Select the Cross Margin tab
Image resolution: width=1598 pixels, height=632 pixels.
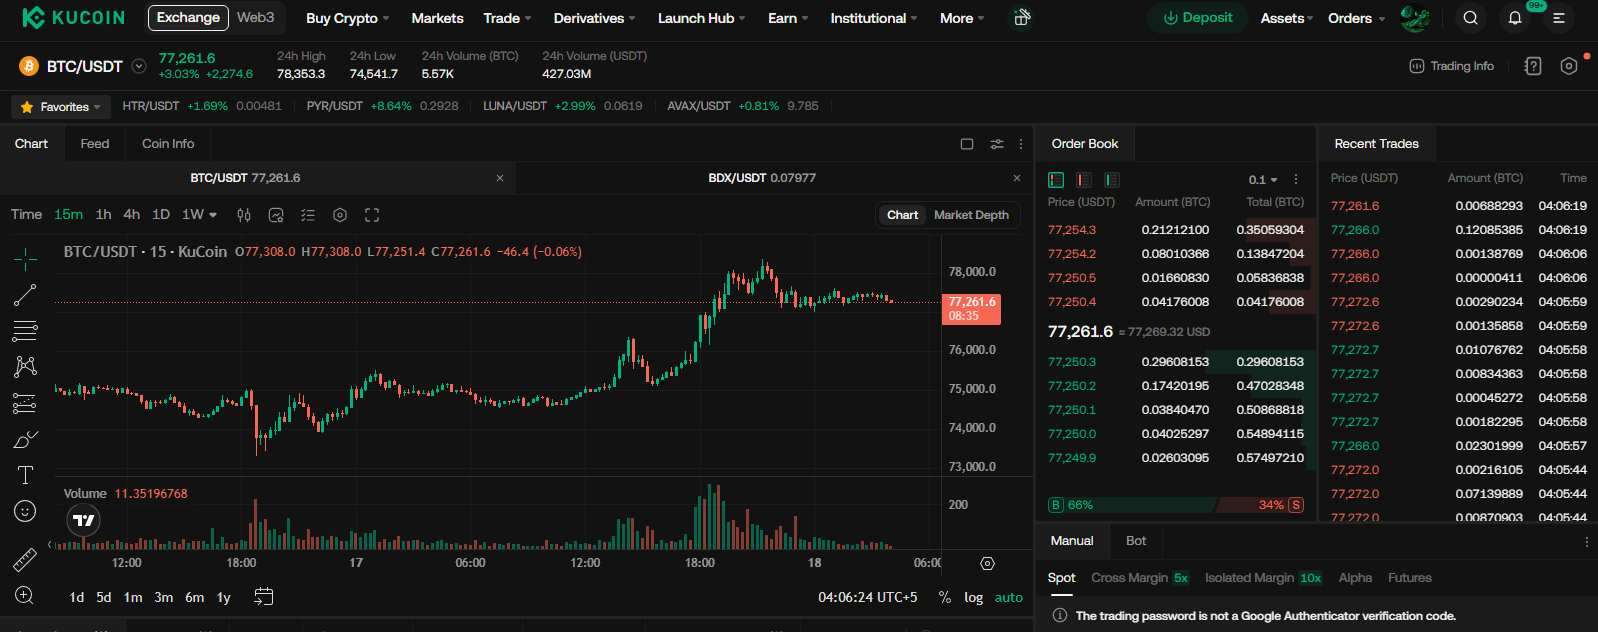pyautogui.click(x=1139, y=578)
